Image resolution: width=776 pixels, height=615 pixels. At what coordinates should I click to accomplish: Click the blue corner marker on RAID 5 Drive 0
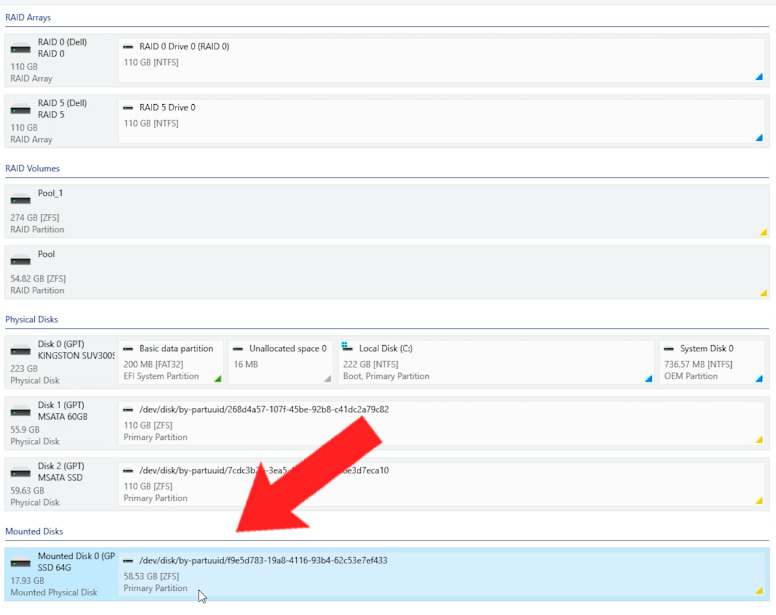click(x=759, y=138)
